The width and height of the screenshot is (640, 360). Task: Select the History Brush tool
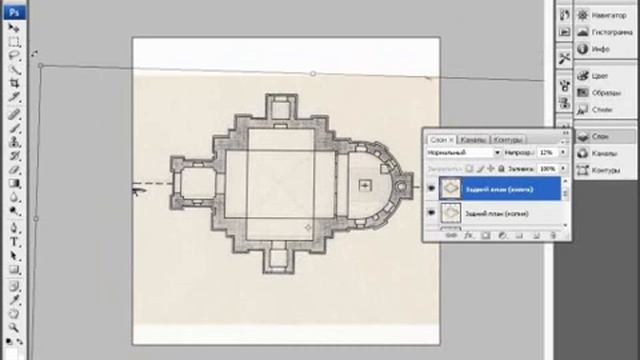click(14, 156)
